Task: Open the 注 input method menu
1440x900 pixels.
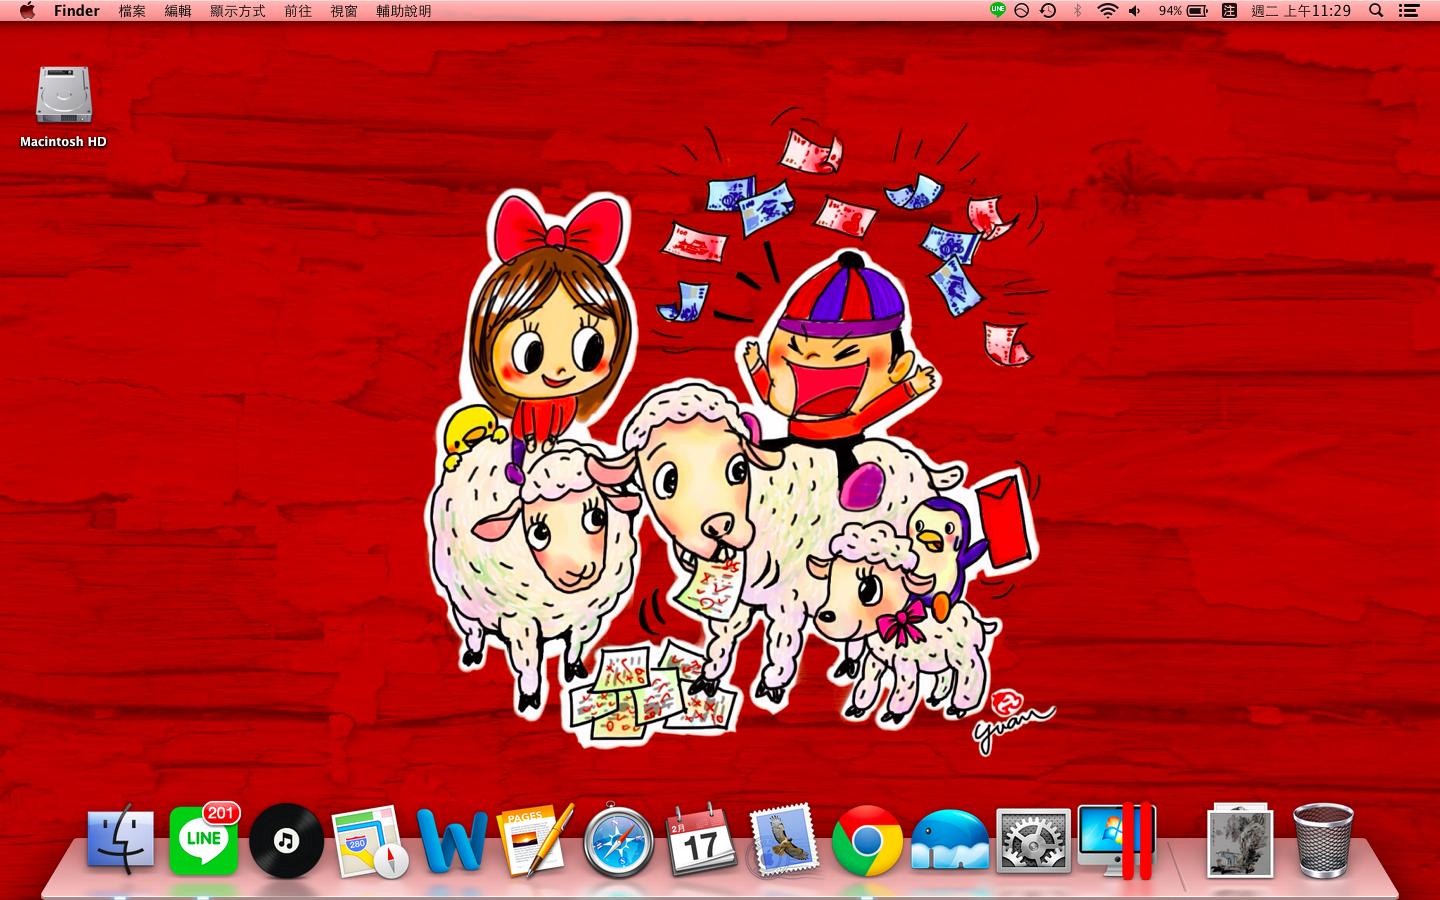Action: [x=1230, y=11]
